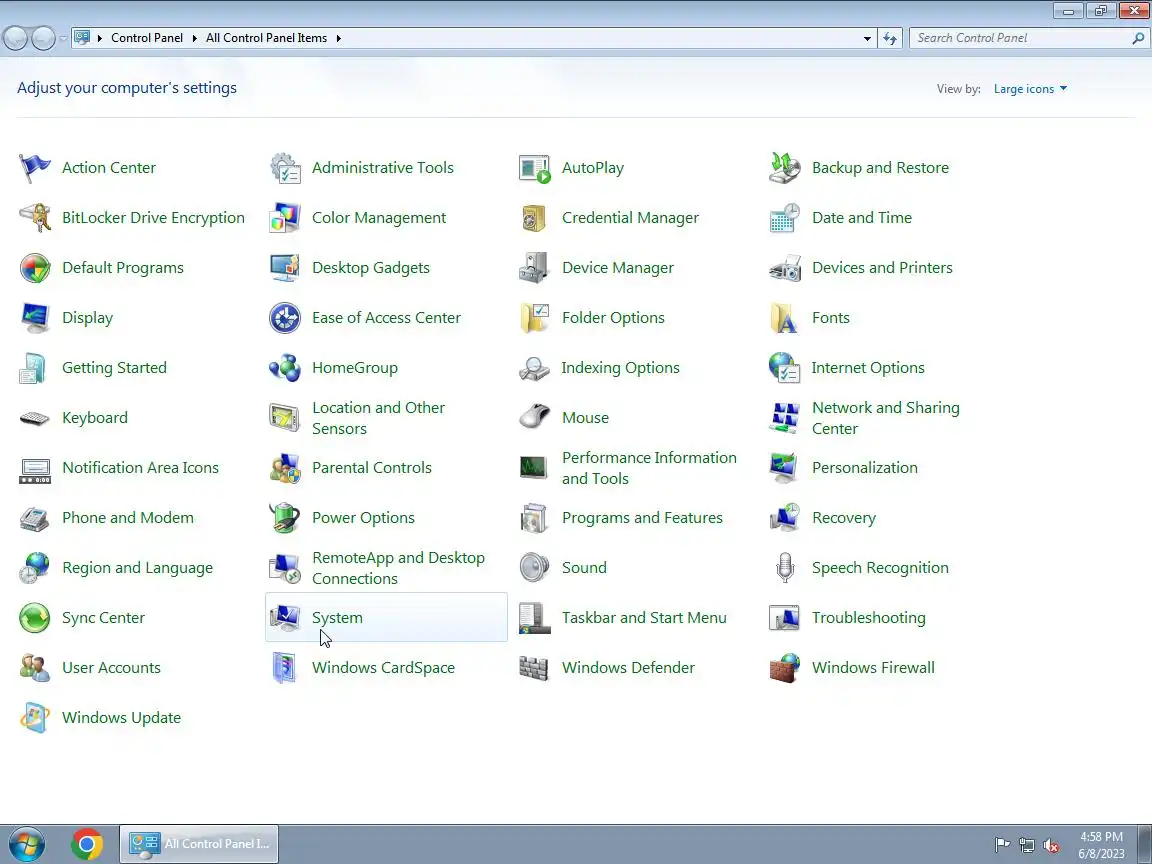Click the HomeGroup spheres icon
The image size is (1152, 864).
point(285,368)
